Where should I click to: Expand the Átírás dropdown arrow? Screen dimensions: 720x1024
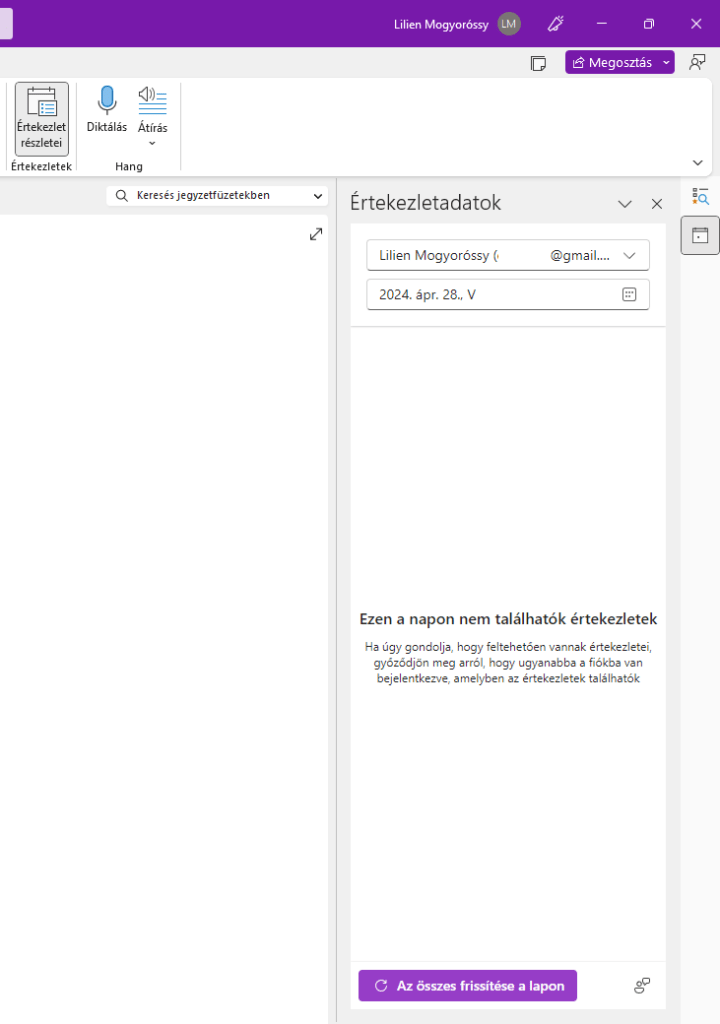152,143
